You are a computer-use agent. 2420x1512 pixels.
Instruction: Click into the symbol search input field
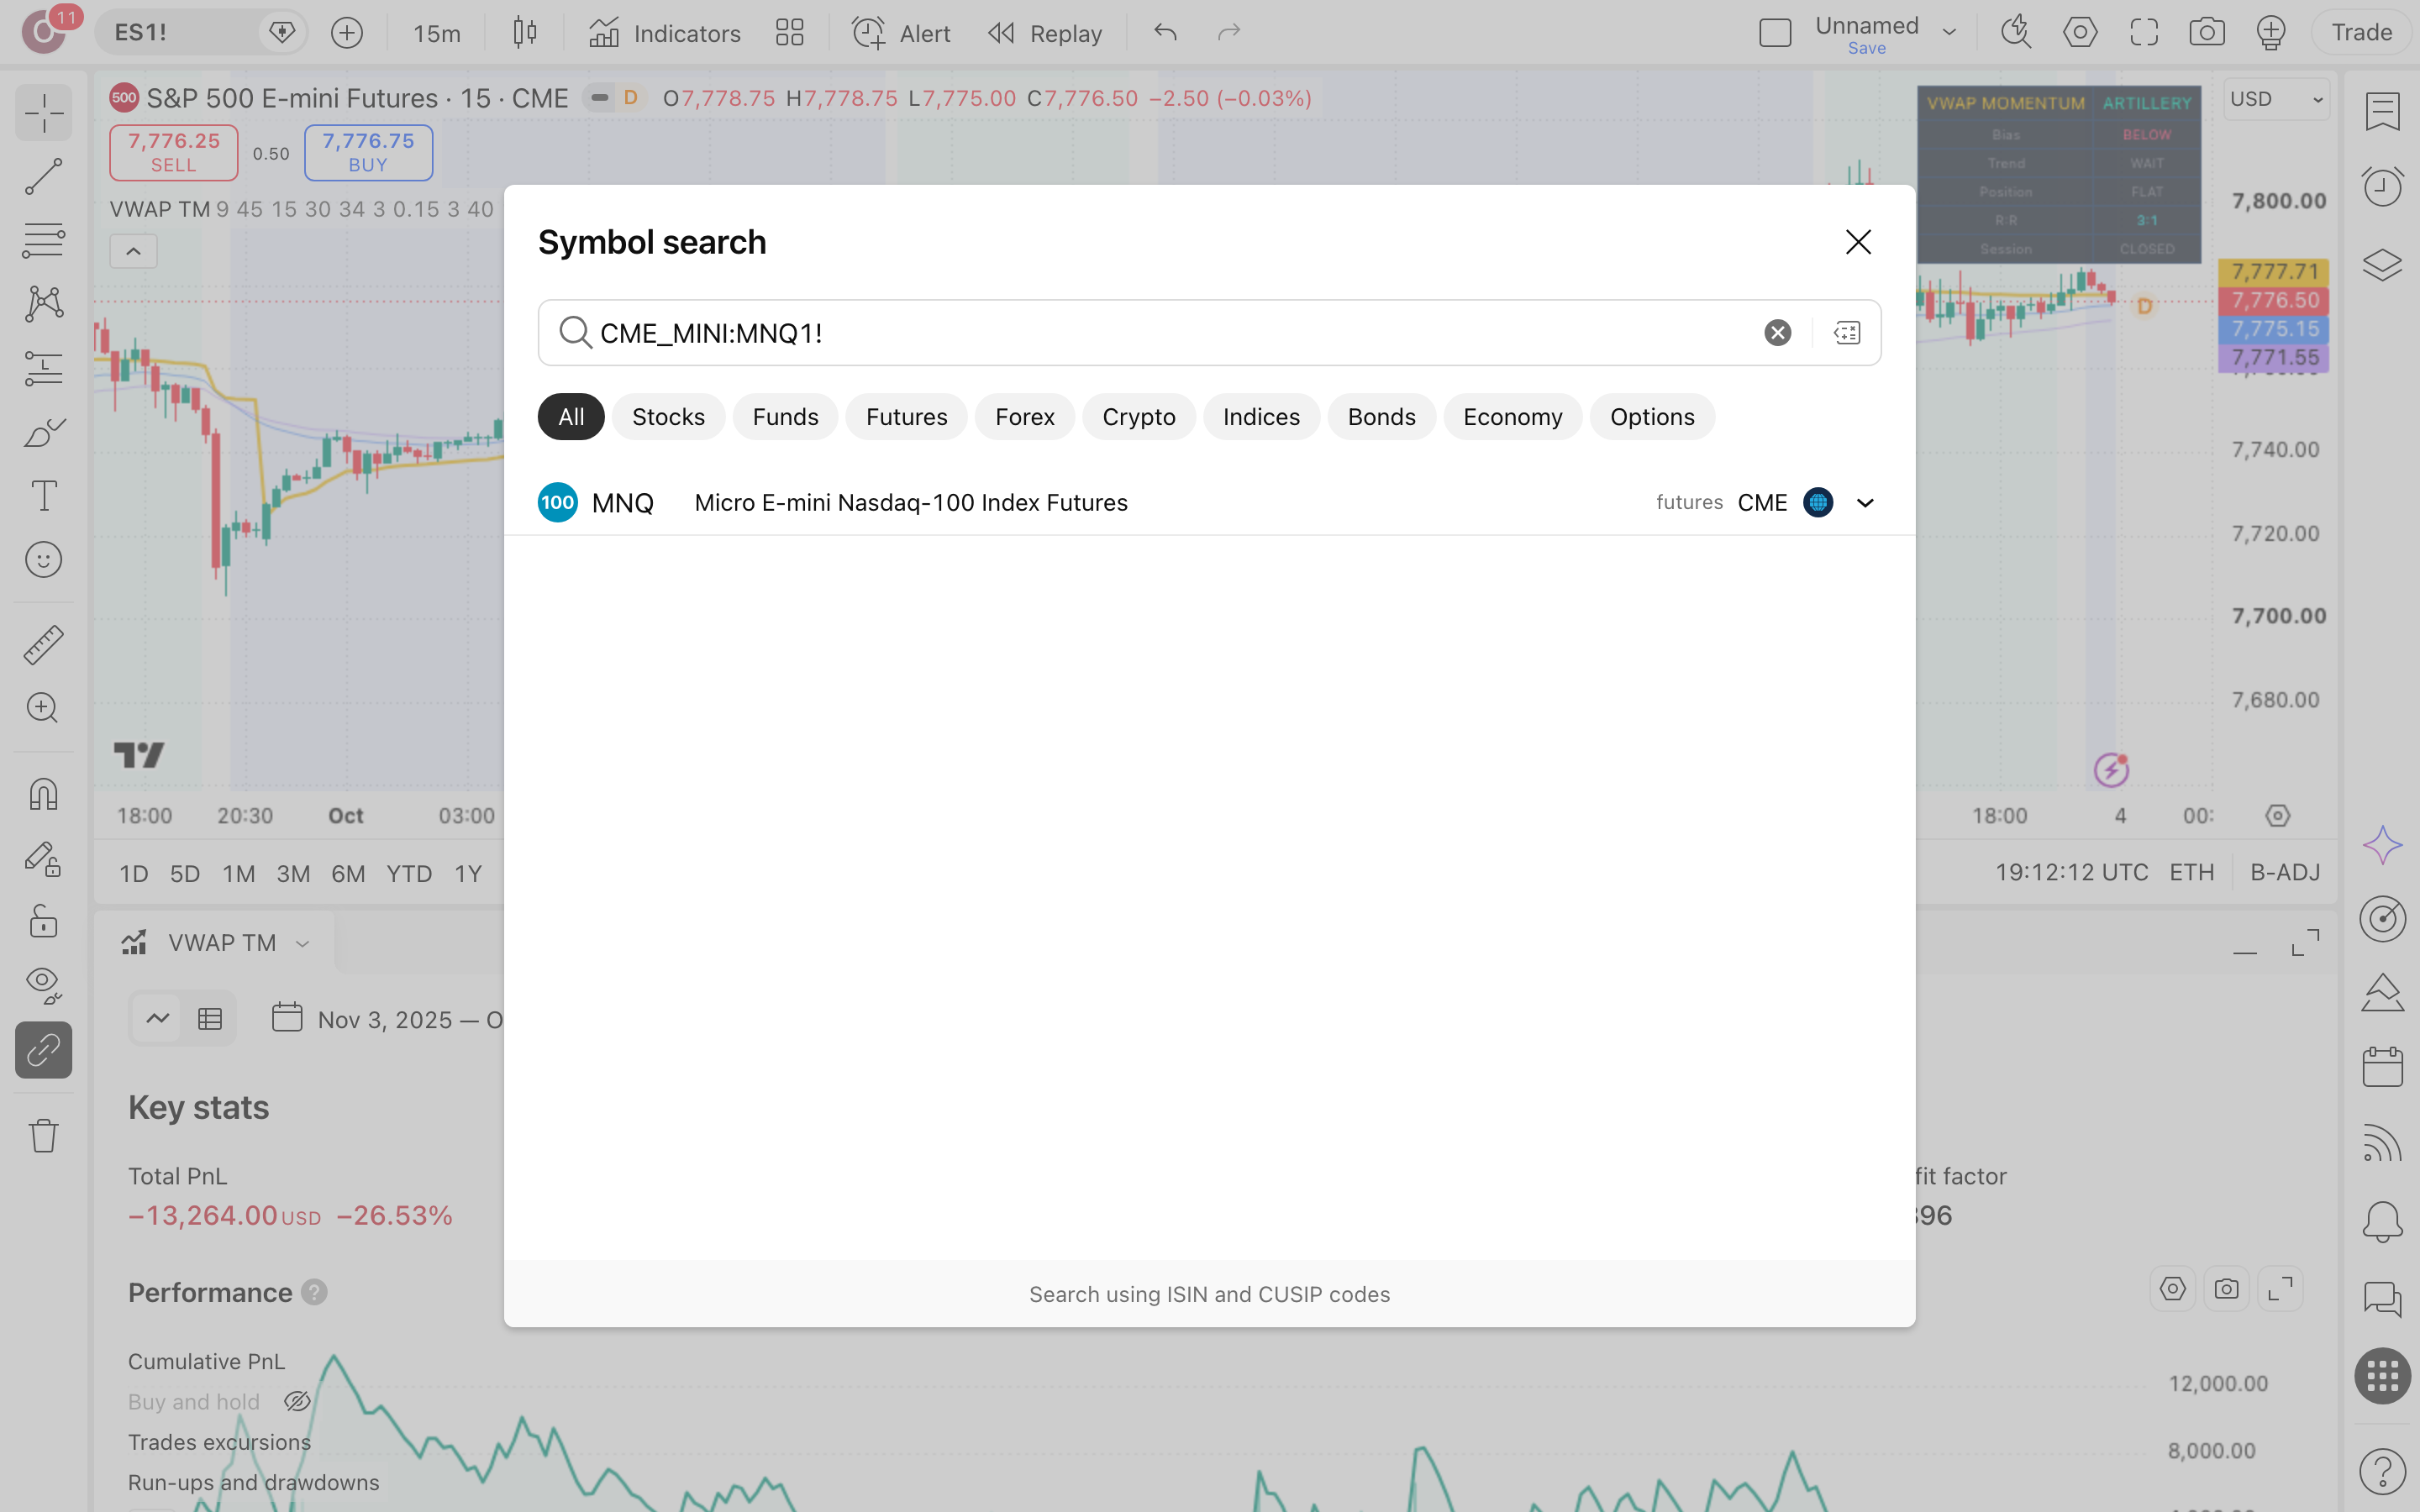click(x=1209, y=333)
